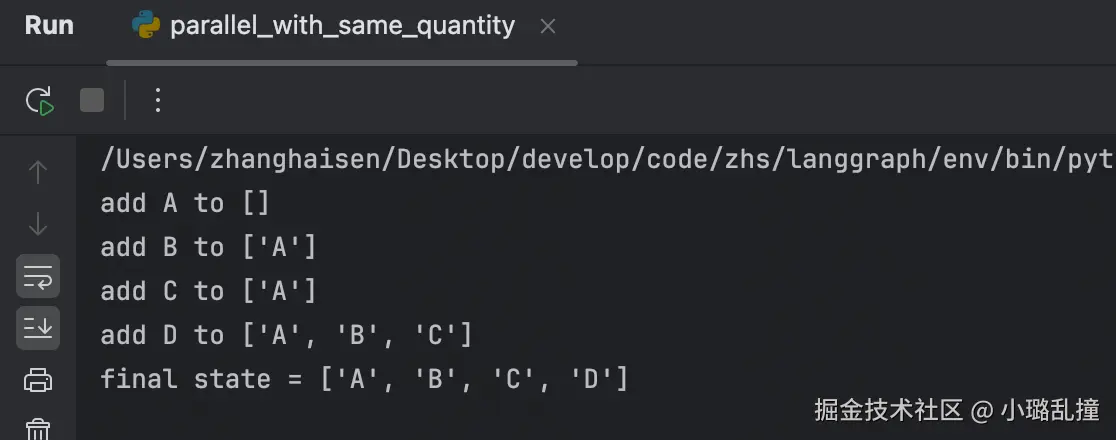Jump down the stack trace arrow
This screenshot has height=440, width=1116.
(38, 224)
